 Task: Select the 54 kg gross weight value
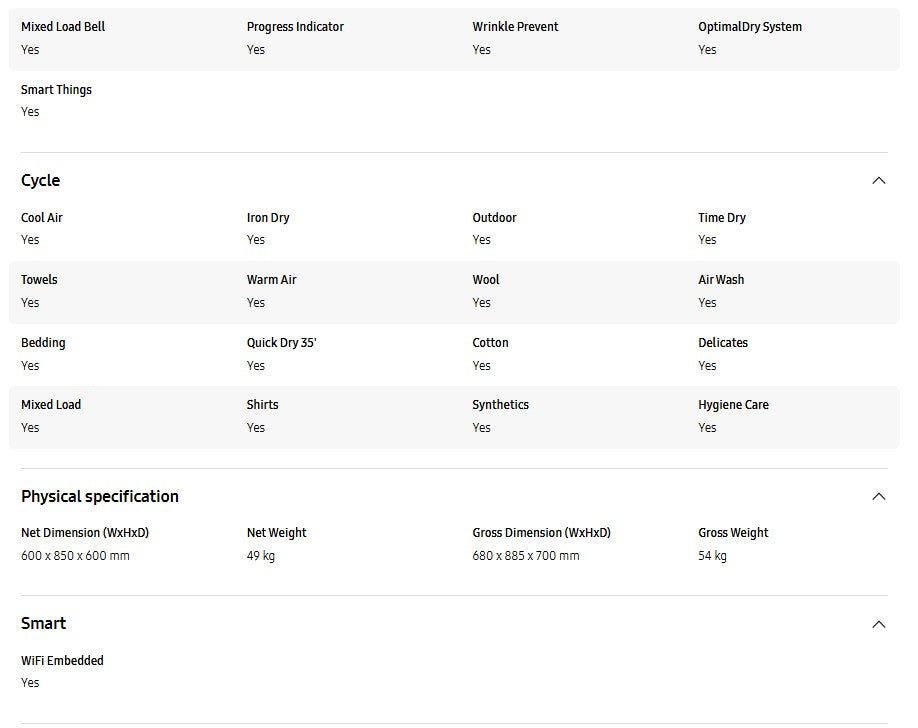coord(712,556)
